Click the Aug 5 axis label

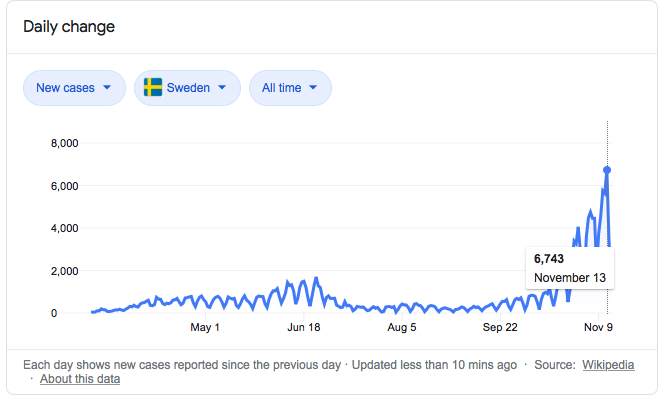pyautogui.click(x=402, y=327)
